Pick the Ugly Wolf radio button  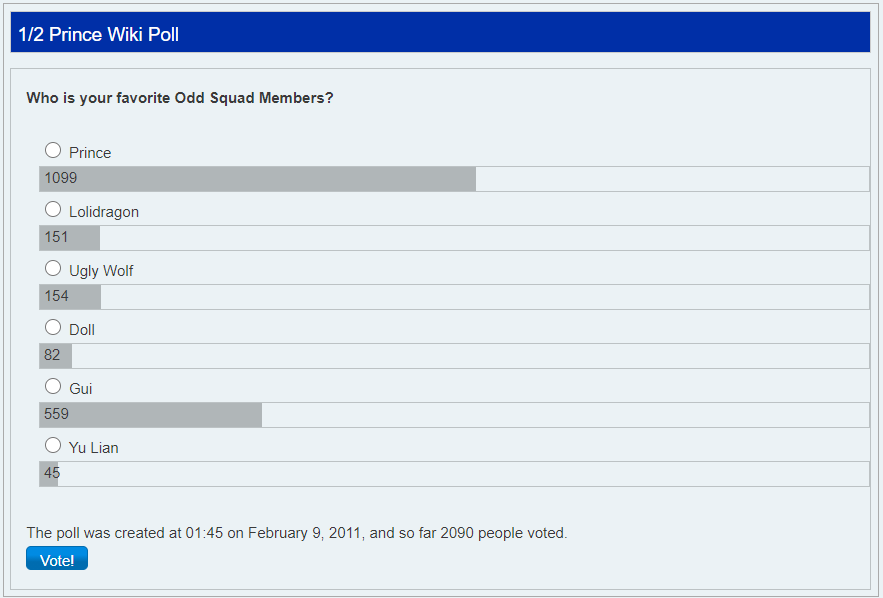click(53, 268)
